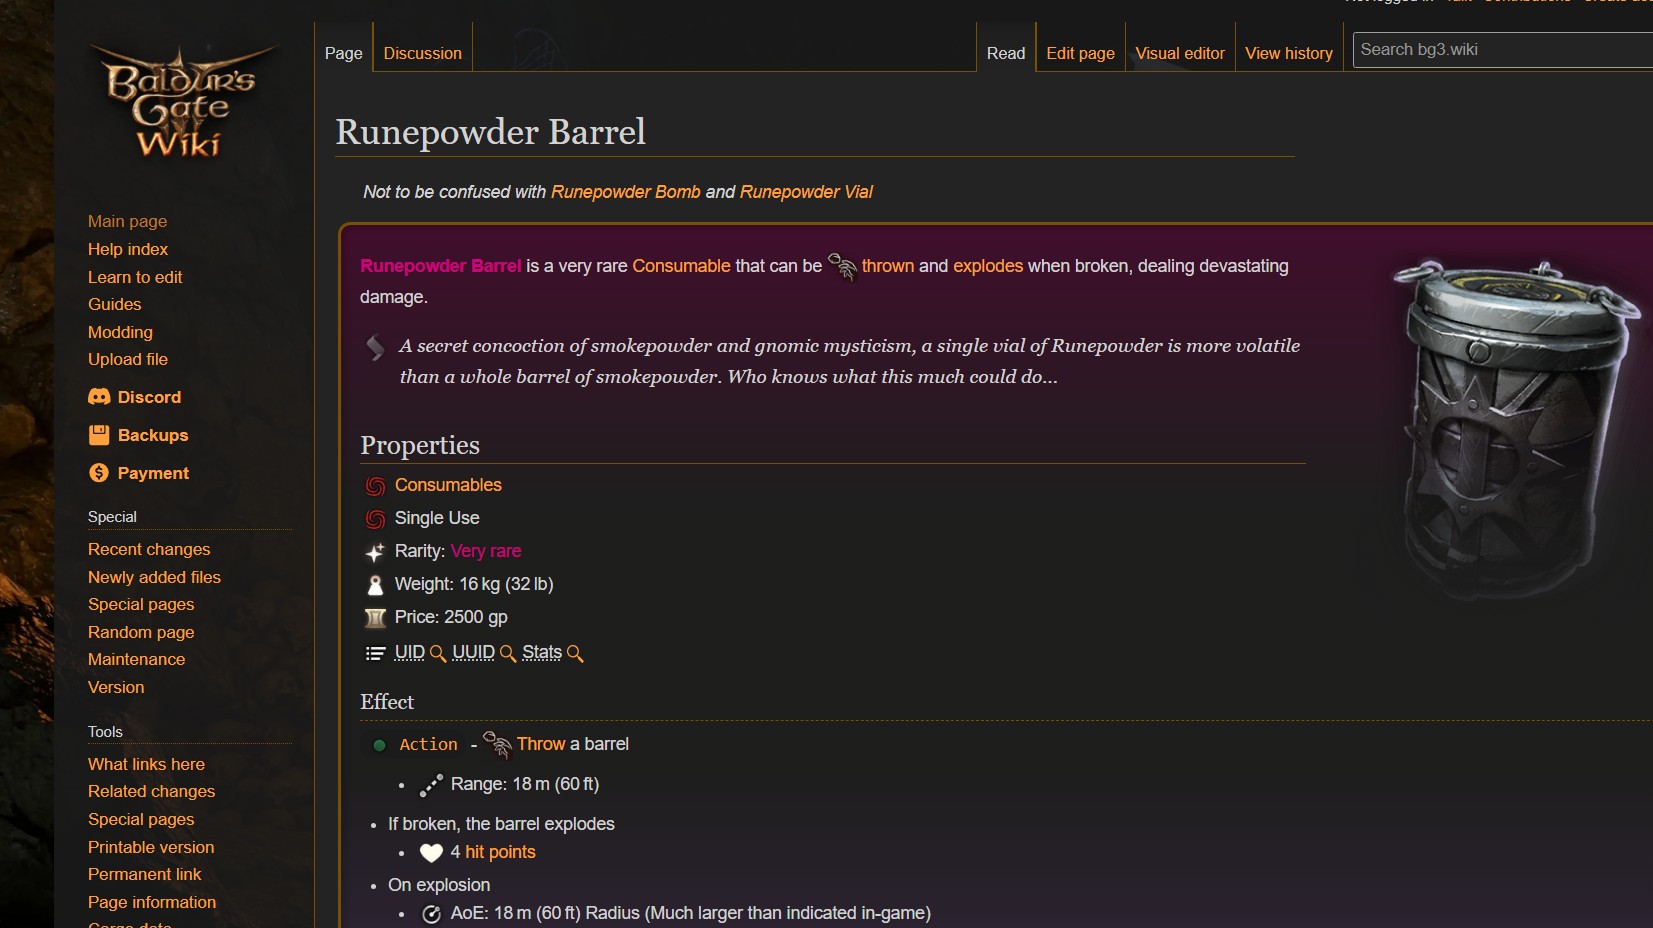
Task: Click the magnifier icon after UID
Action: click(438, 654)
